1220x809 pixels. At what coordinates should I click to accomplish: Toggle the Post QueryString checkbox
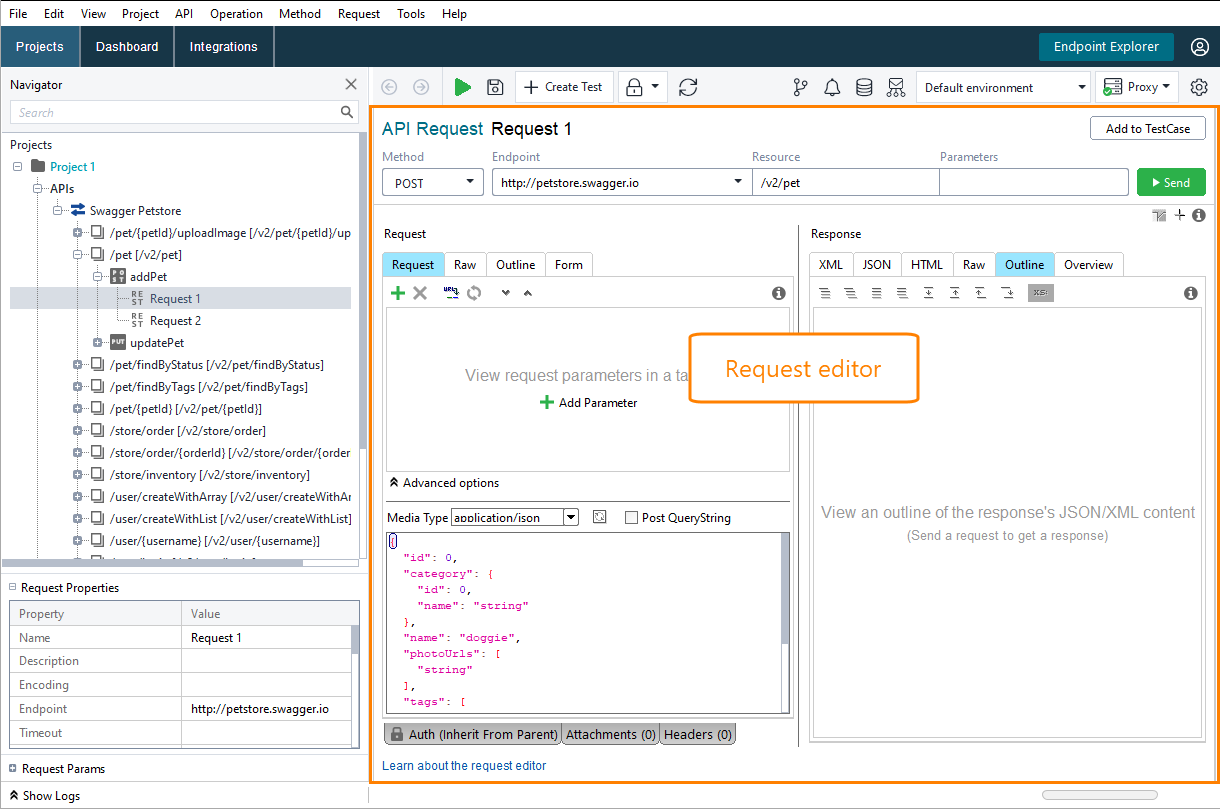[631, 518]
